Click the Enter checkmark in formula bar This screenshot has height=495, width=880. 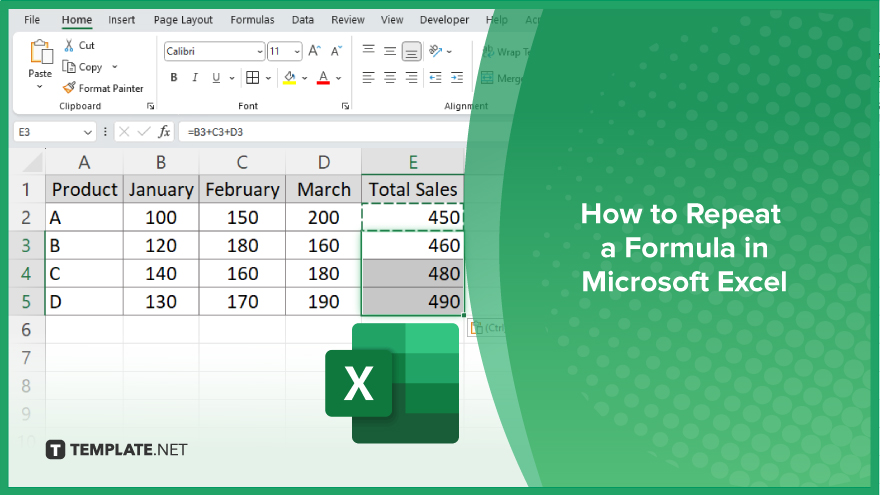(144, 132)
